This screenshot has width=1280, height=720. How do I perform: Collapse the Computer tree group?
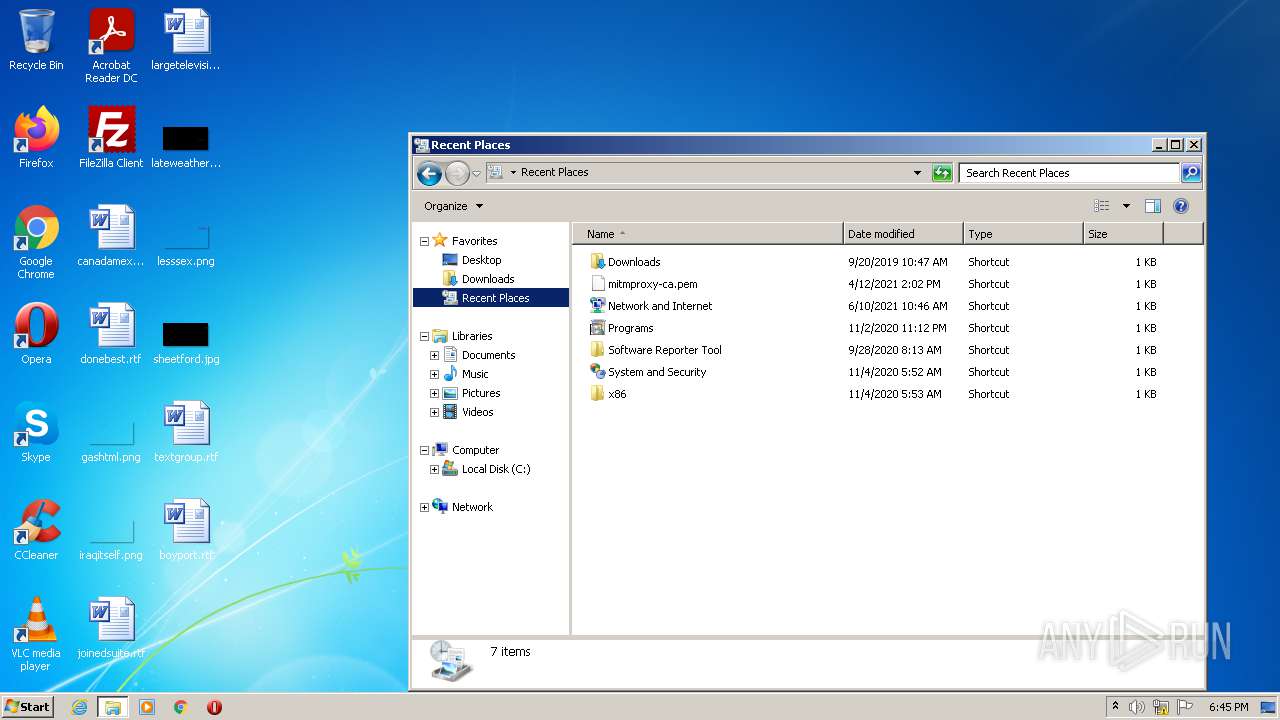tap(424, 451)
